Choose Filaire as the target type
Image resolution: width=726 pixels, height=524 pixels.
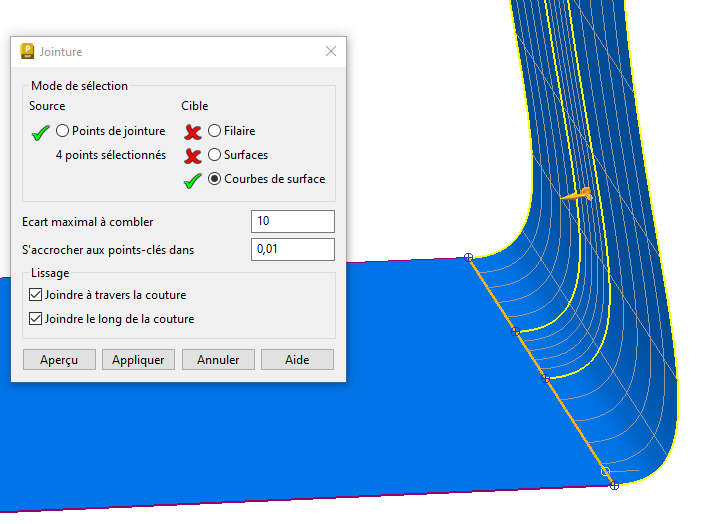point(215,131)
